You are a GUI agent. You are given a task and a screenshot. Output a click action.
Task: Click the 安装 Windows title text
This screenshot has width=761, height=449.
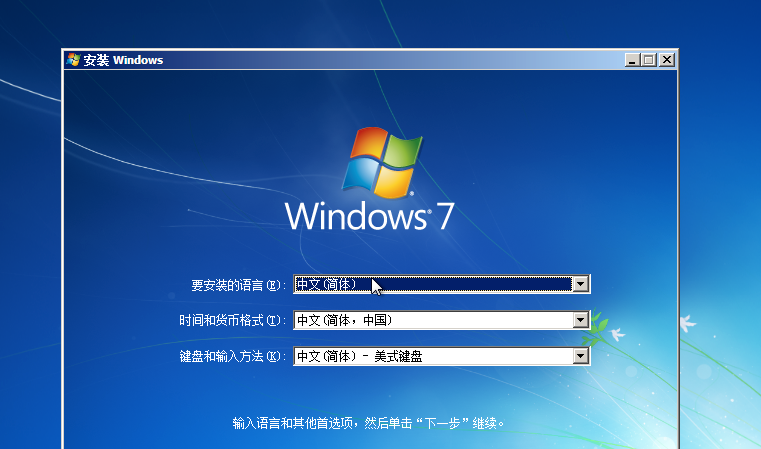coord(123,60)
